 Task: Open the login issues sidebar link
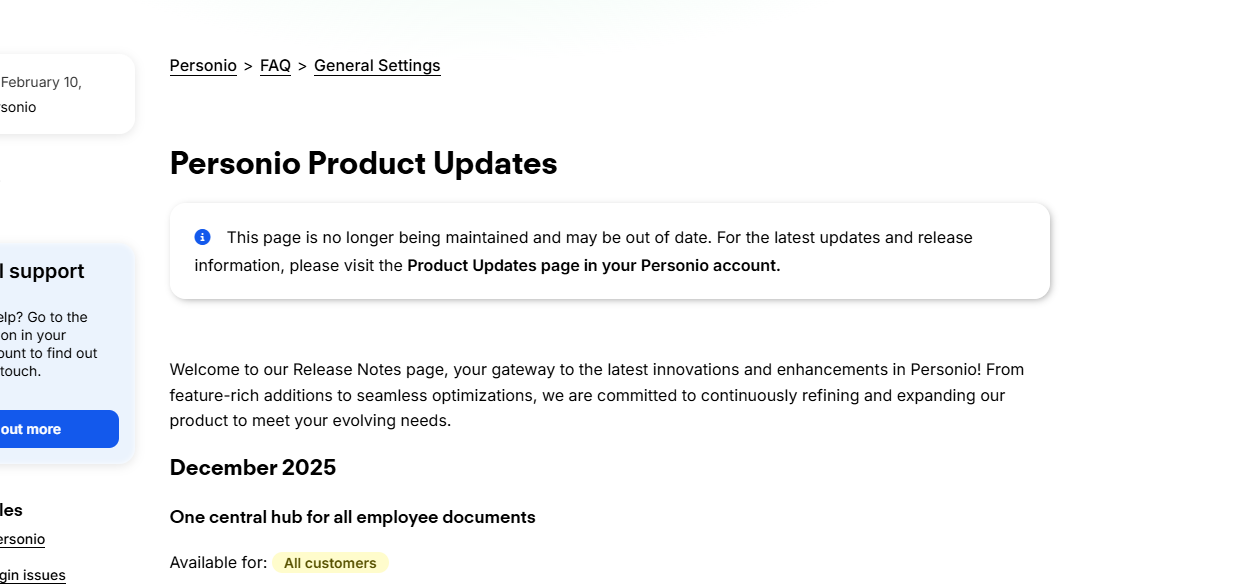(32, 575)
